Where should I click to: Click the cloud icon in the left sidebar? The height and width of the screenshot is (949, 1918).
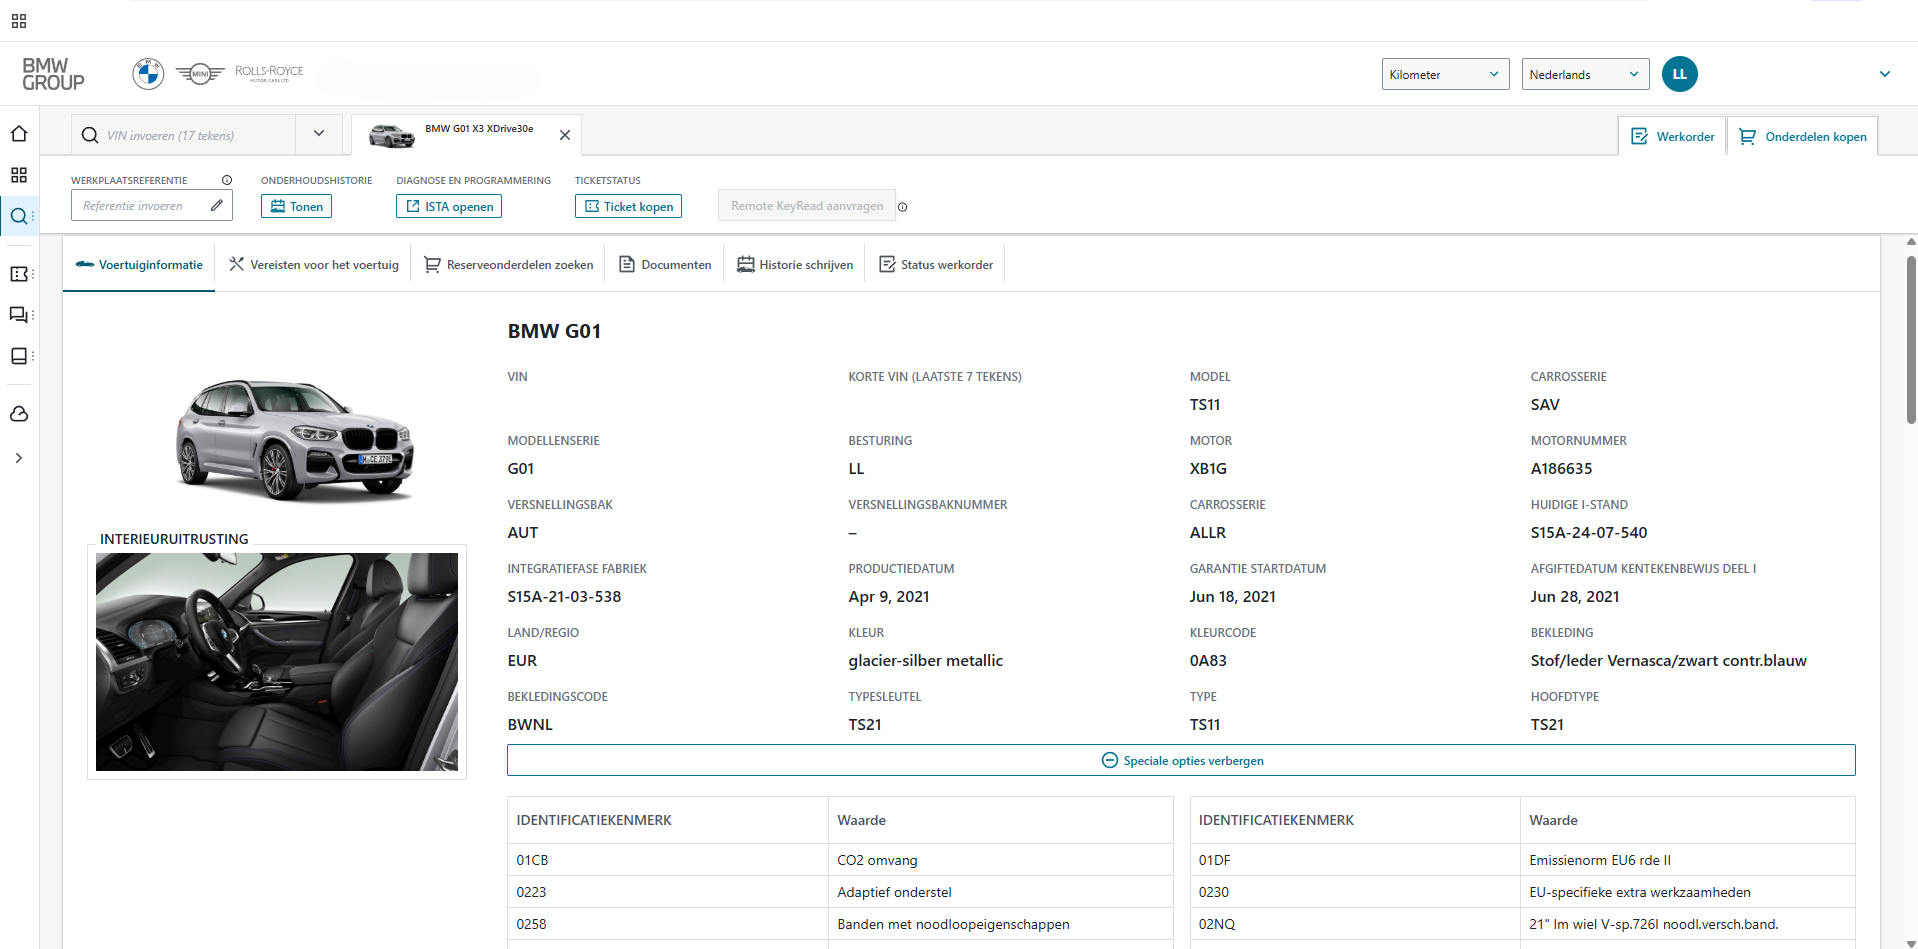pos(18,414)
